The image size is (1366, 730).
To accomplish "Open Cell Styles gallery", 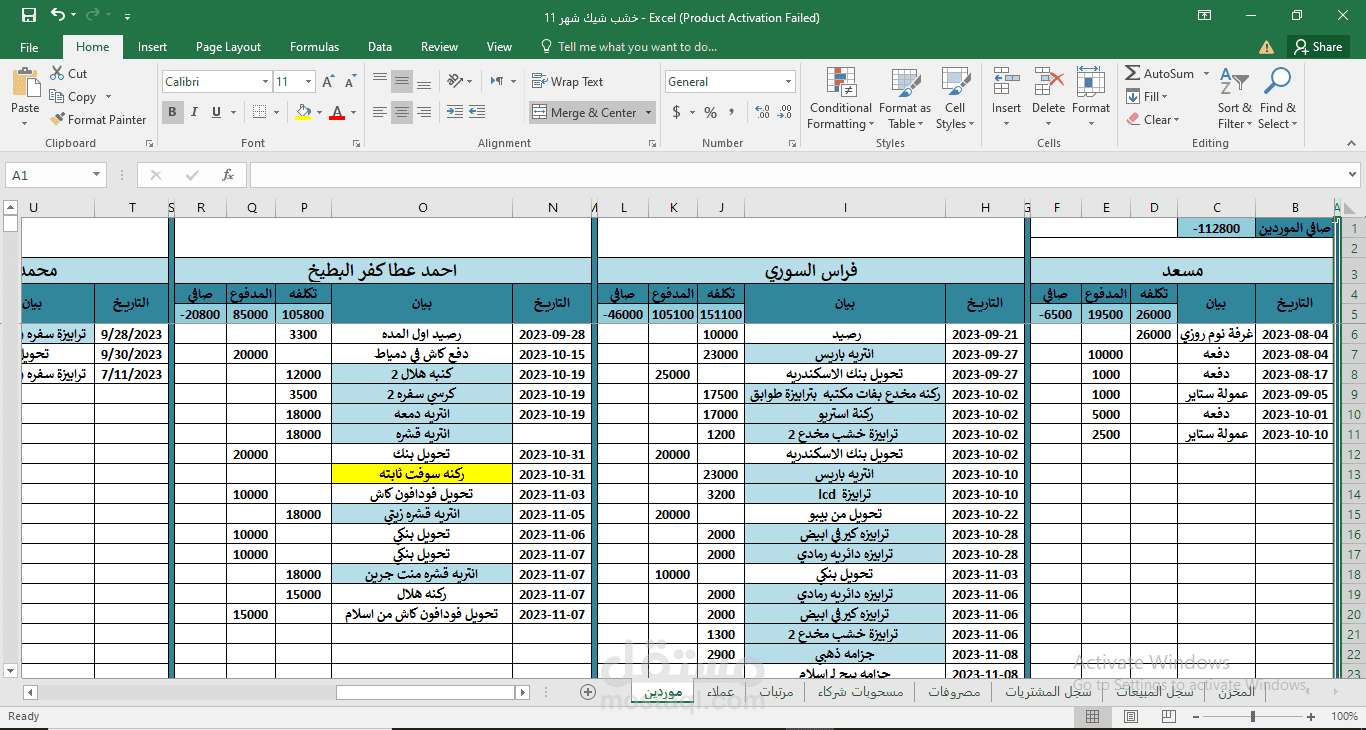I will coord(955,98).
